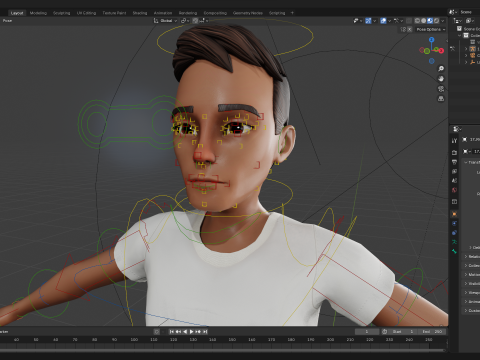Screen dimensions: 480x360
Task: Click the current frame number field
Action: point(367,332)
